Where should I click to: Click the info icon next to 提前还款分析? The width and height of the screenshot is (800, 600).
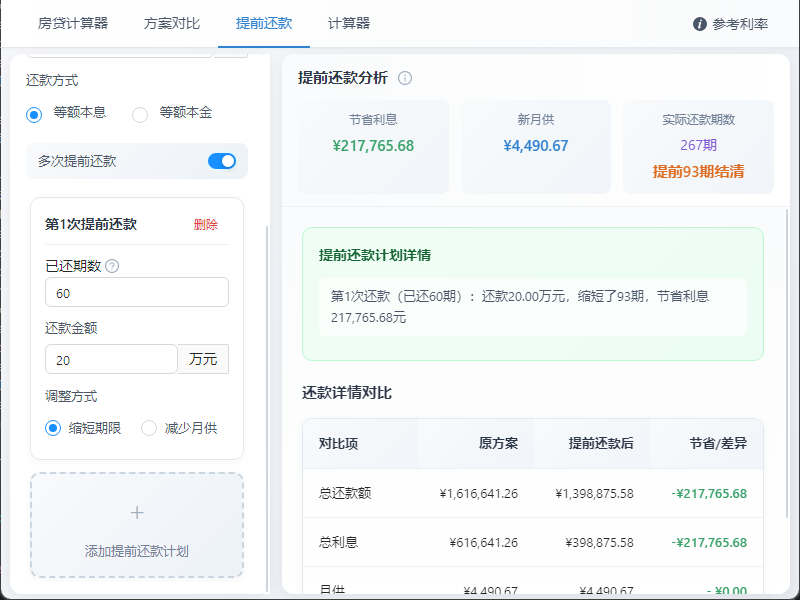pos(405,78)
